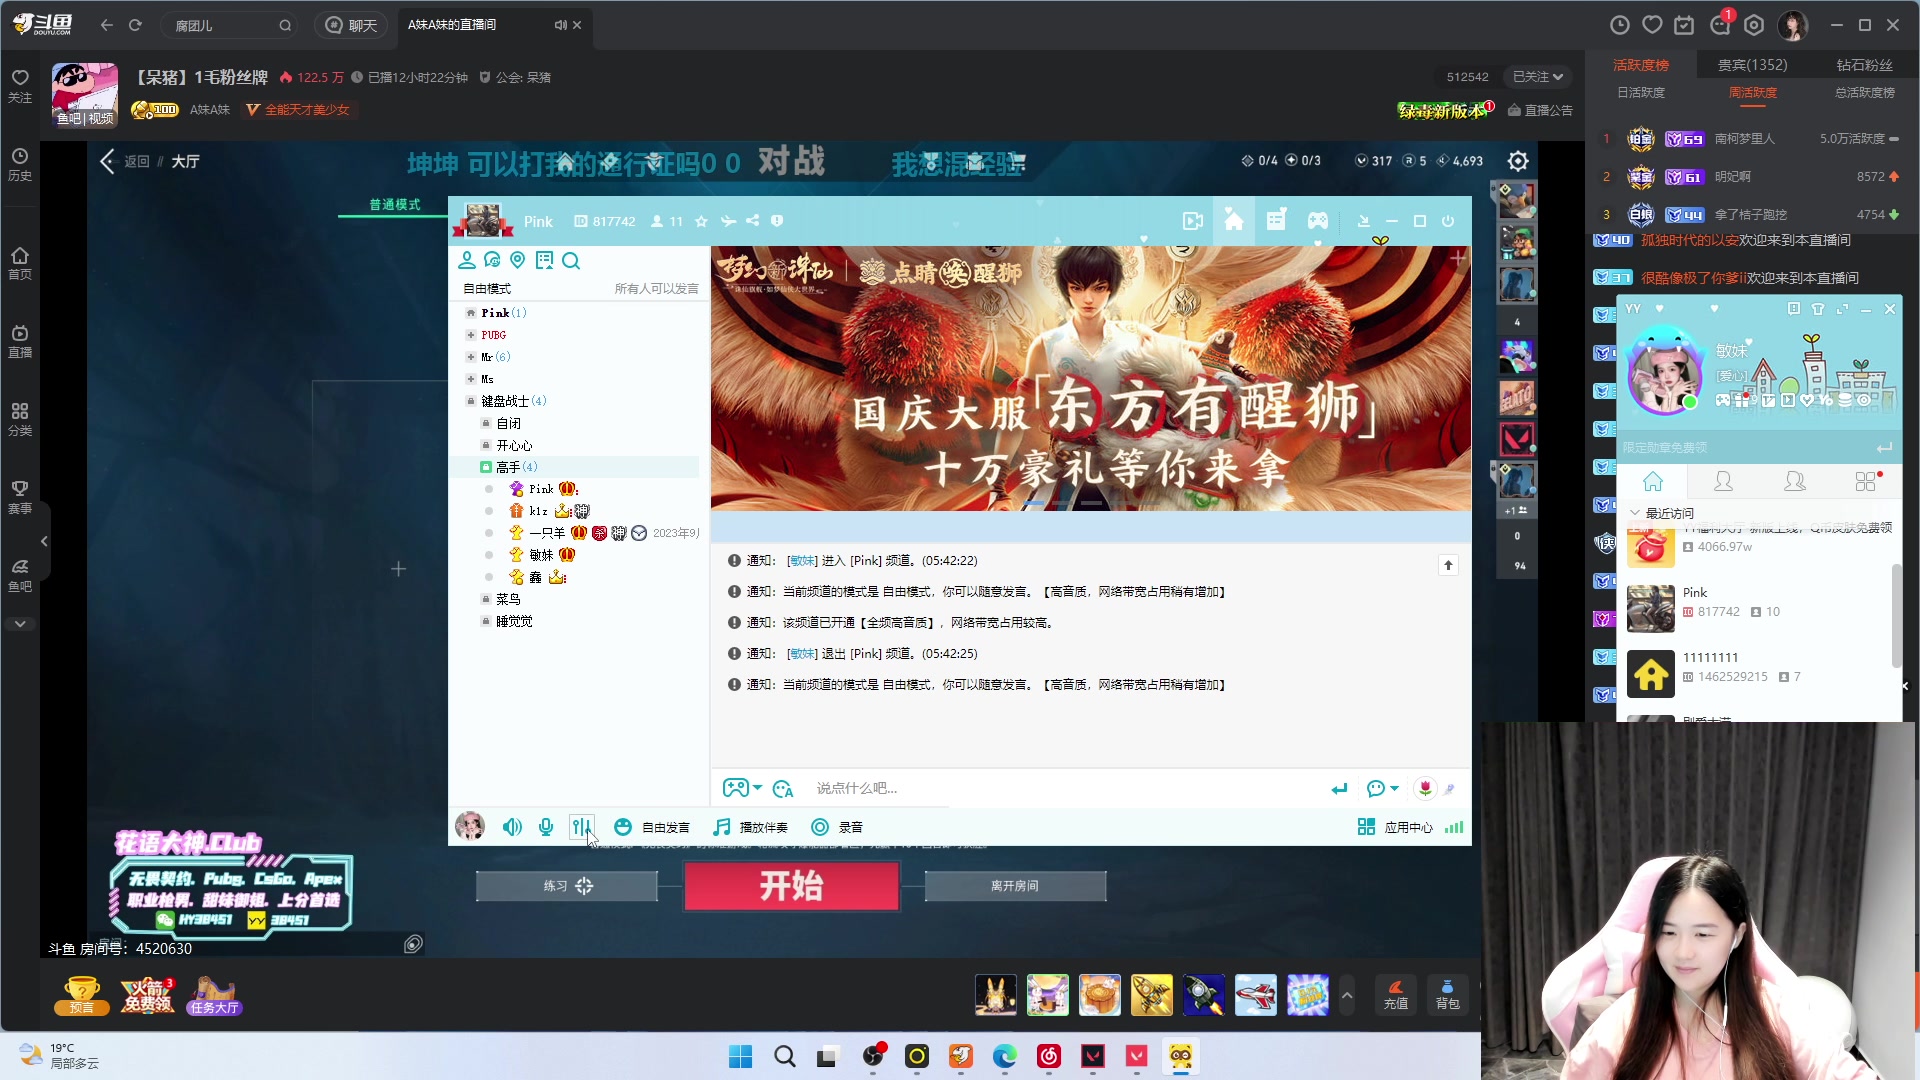Open the gamepad icon in YY channel header
The width and height of the screenshot is (1920, 1080).
point(1318,221)
